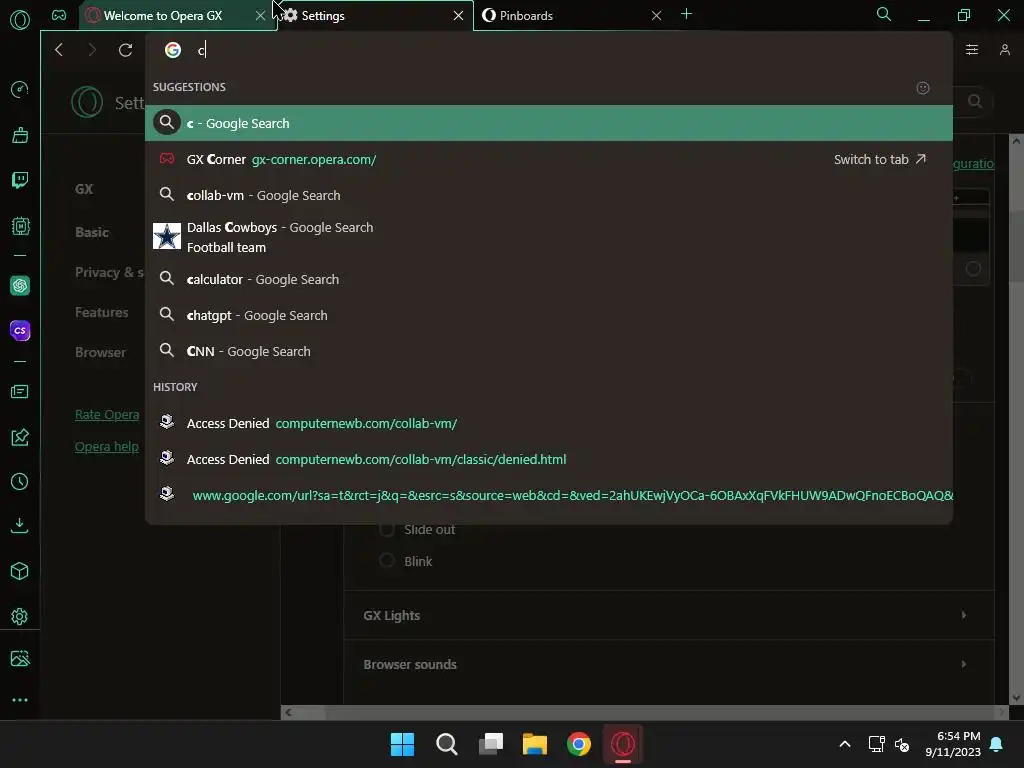Open the news panel icon in sidebar
Image resolution: width=1024 pixels, height=768 pixels.
(x=20, y=391)
